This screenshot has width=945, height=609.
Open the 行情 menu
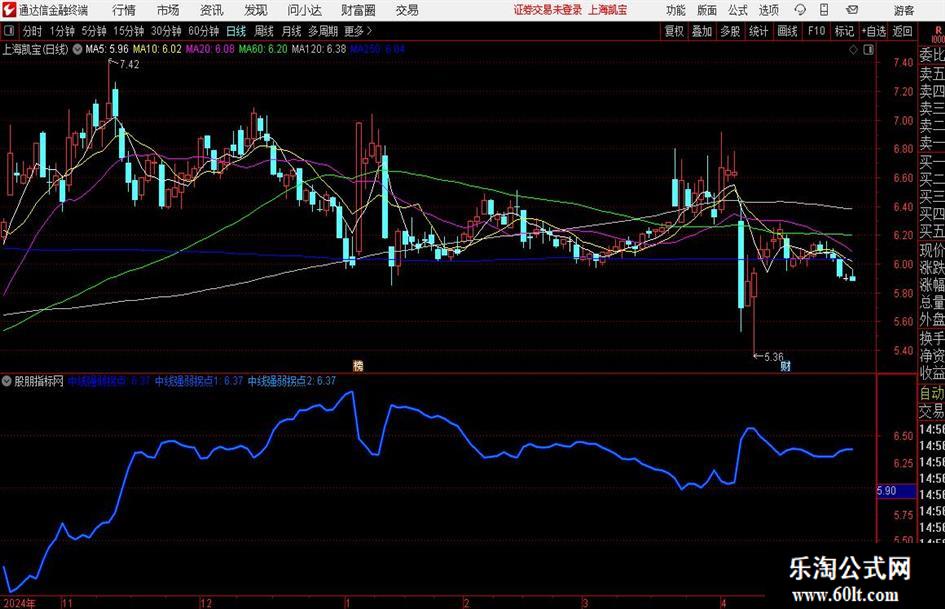(x=124, y=10)
